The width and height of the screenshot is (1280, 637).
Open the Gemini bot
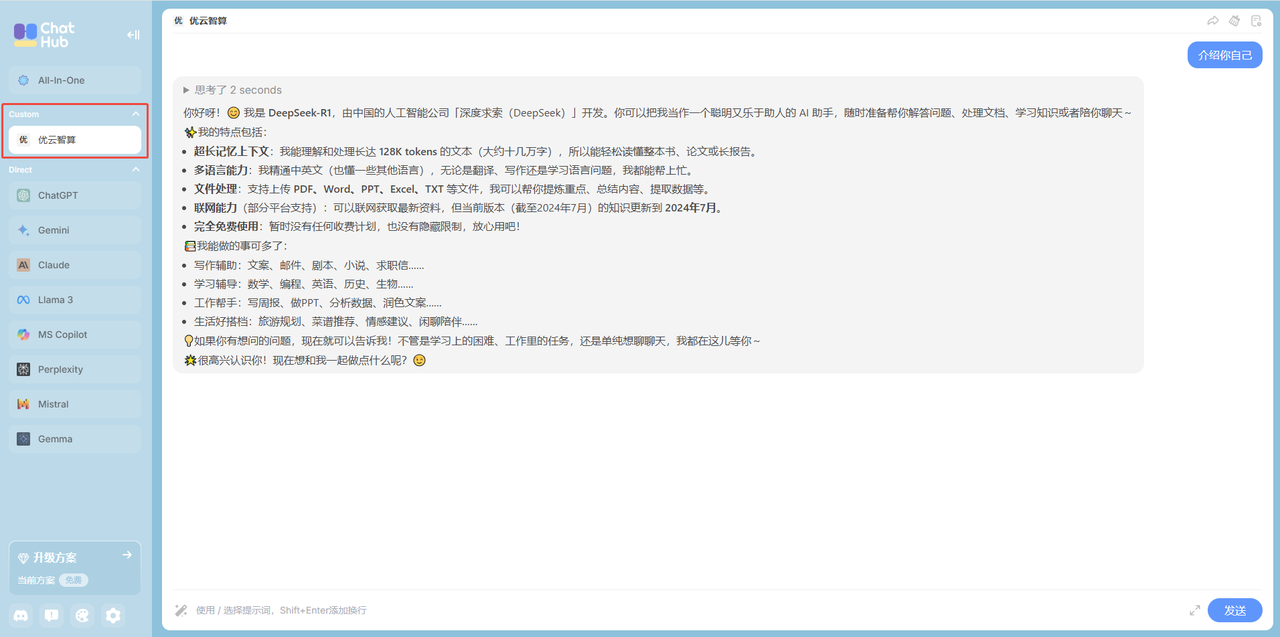click(75, 230)
